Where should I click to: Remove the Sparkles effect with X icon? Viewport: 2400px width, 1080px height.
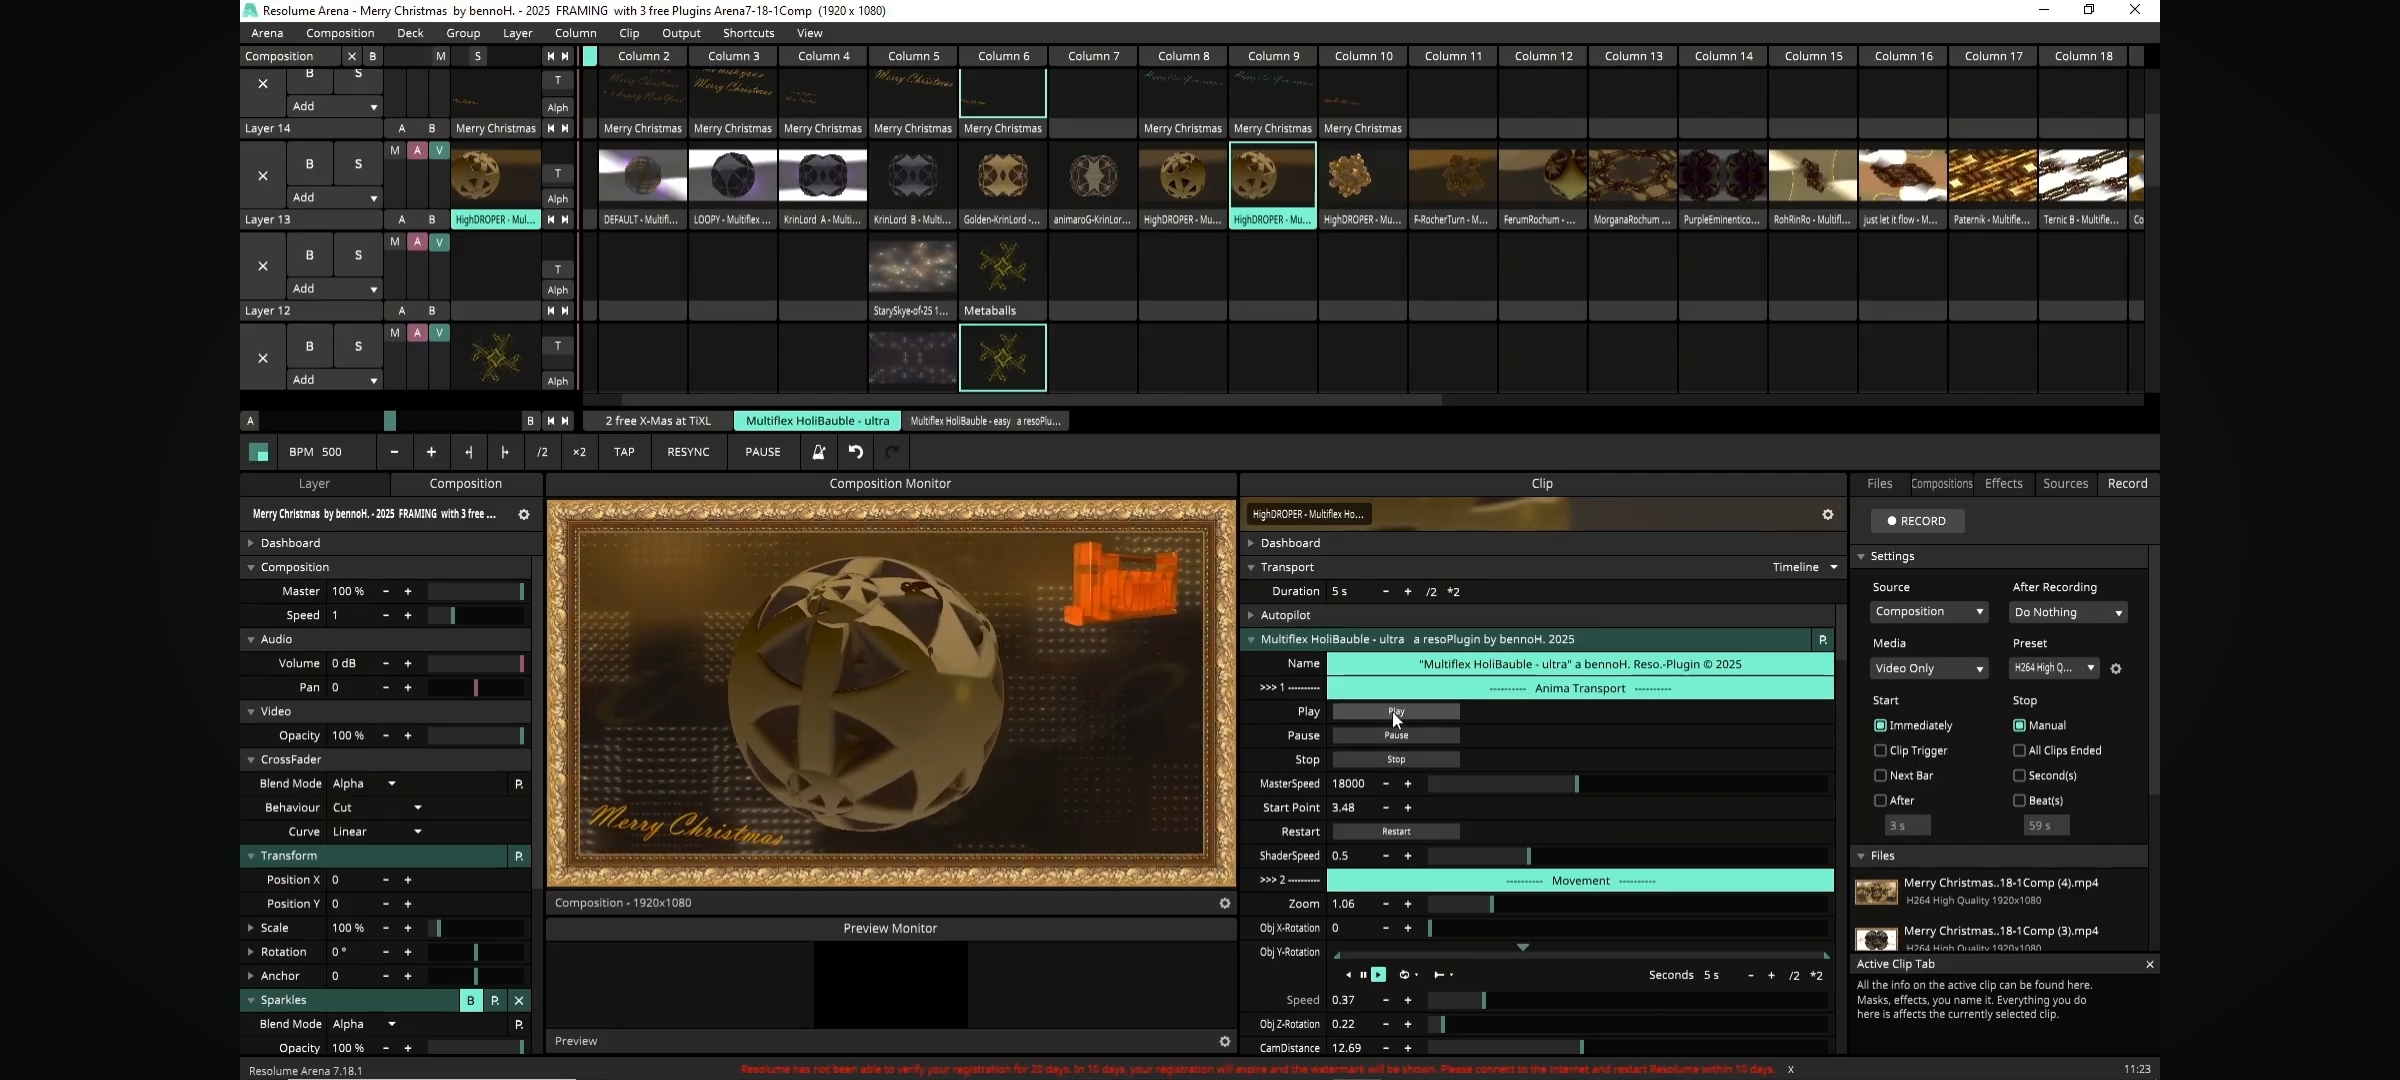[518, 1000]
